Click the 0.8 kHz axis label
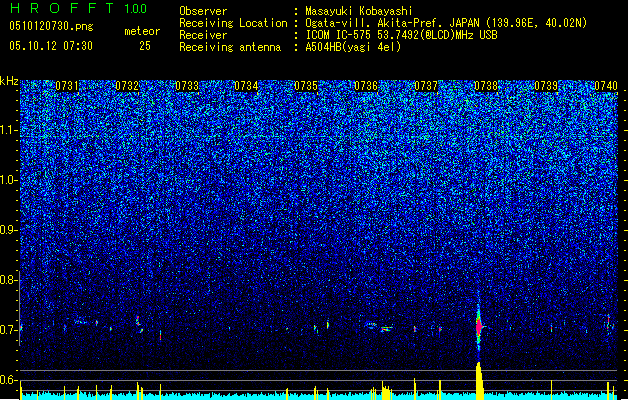The height and width of the screenshot is (400, 629). 8,280
